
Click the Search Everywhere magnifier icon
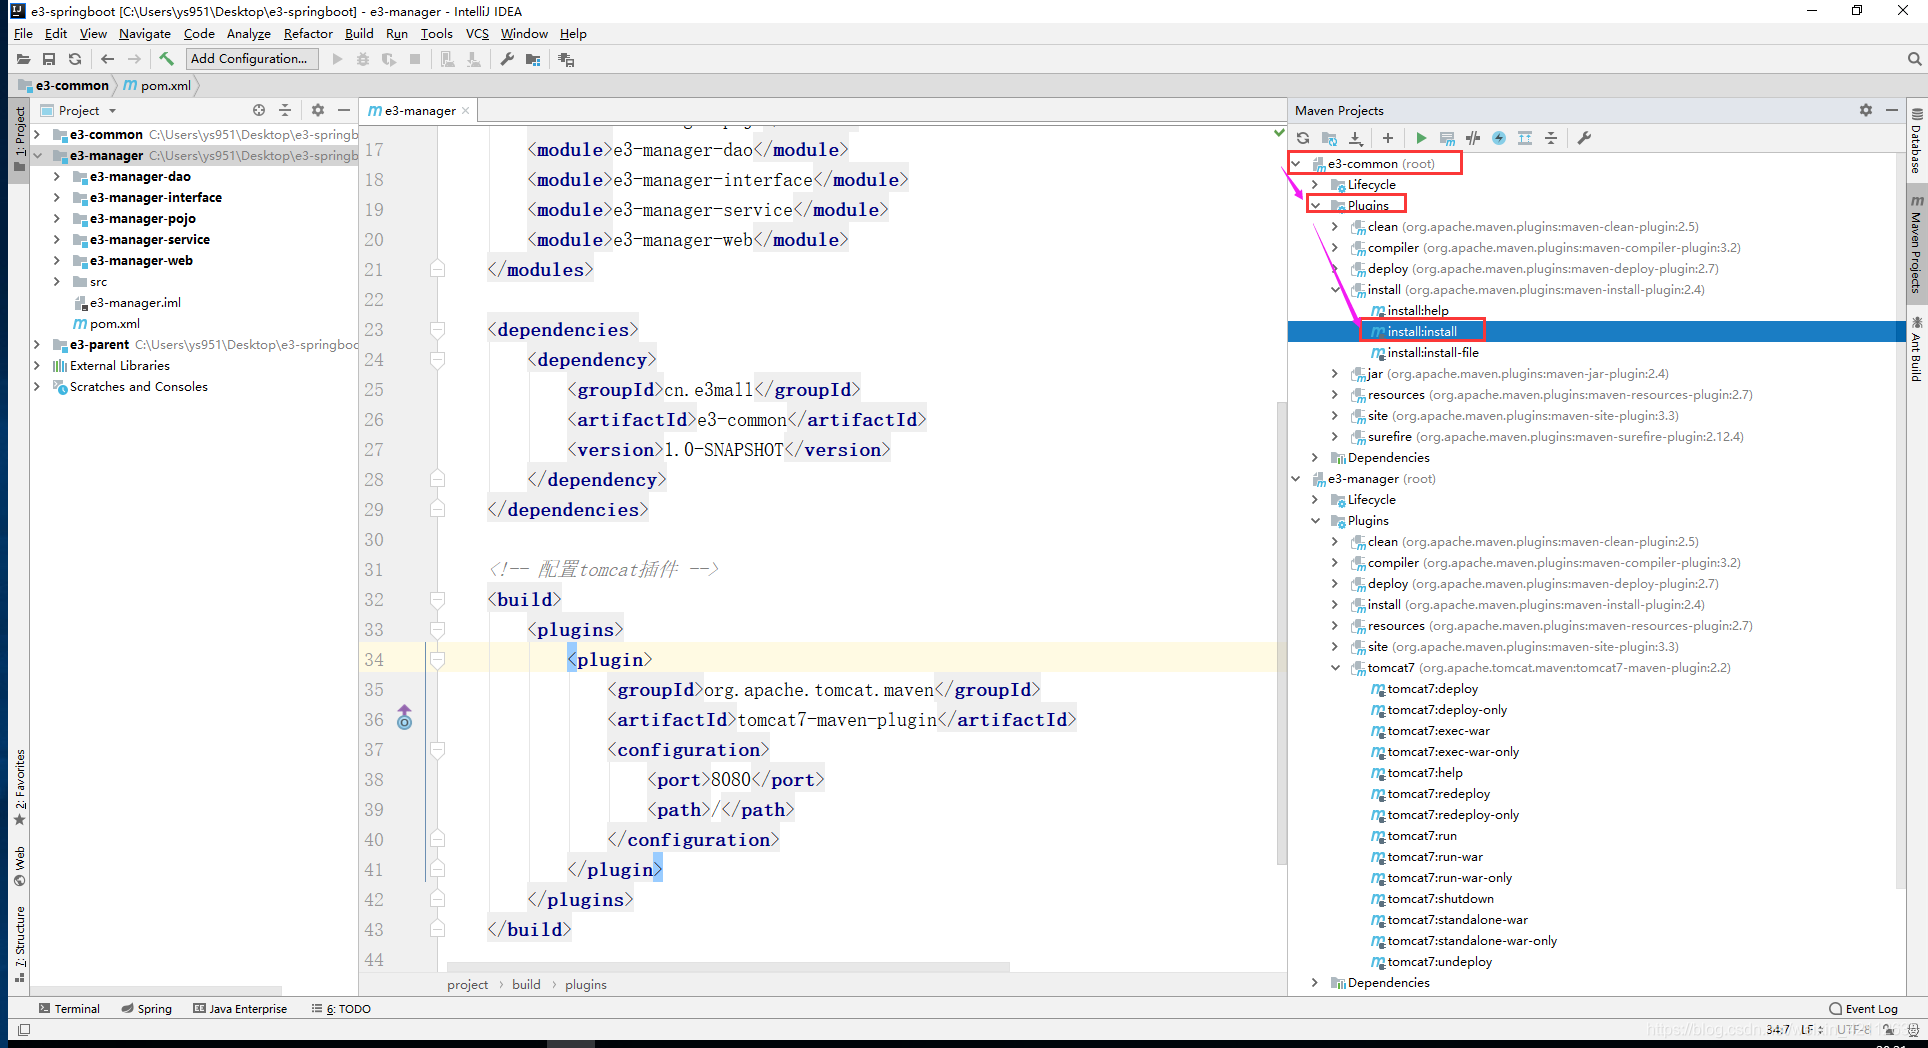click(x=1914, y=59)
